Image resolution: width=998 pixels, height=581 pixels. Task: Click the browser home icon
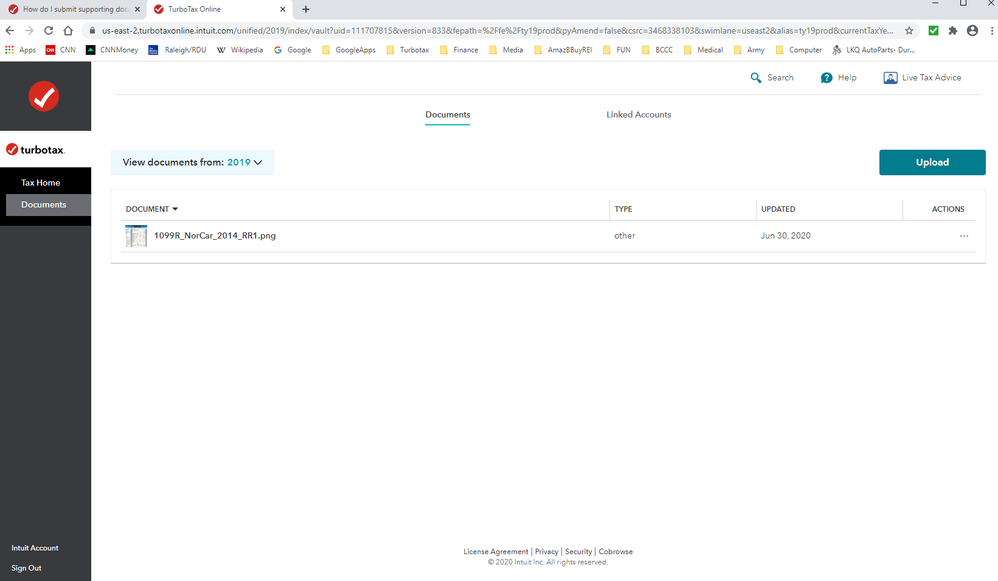[68, 31]
